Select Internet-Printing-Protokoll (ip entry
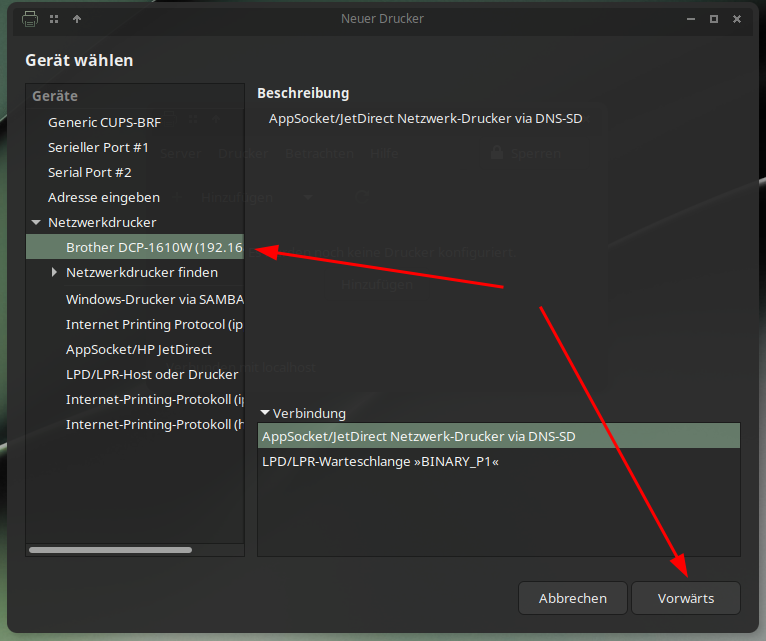 pyautogui.click(x=135, y=399)
